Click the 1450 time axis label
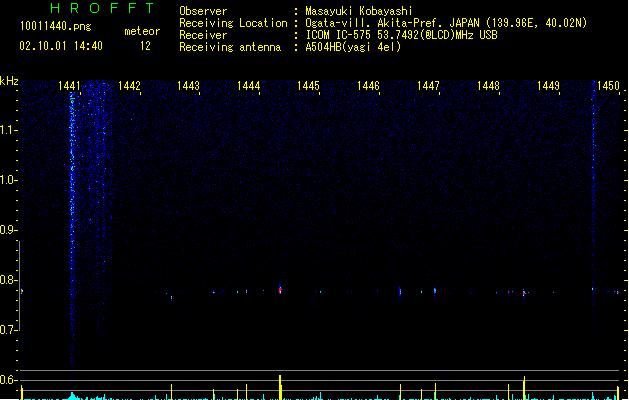The width and height of the screenshot is (629, 400). tap(608, 86)
